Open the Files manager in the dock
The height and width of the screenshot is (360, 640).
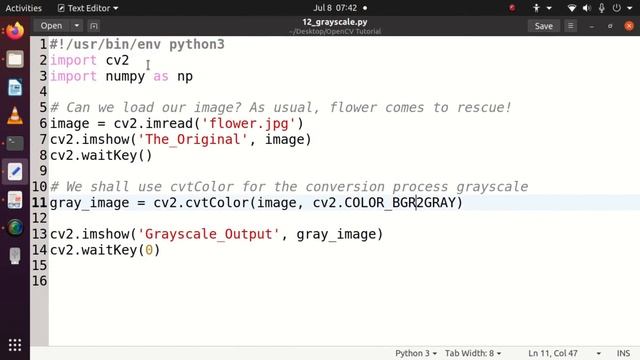(x=15, y=60)
